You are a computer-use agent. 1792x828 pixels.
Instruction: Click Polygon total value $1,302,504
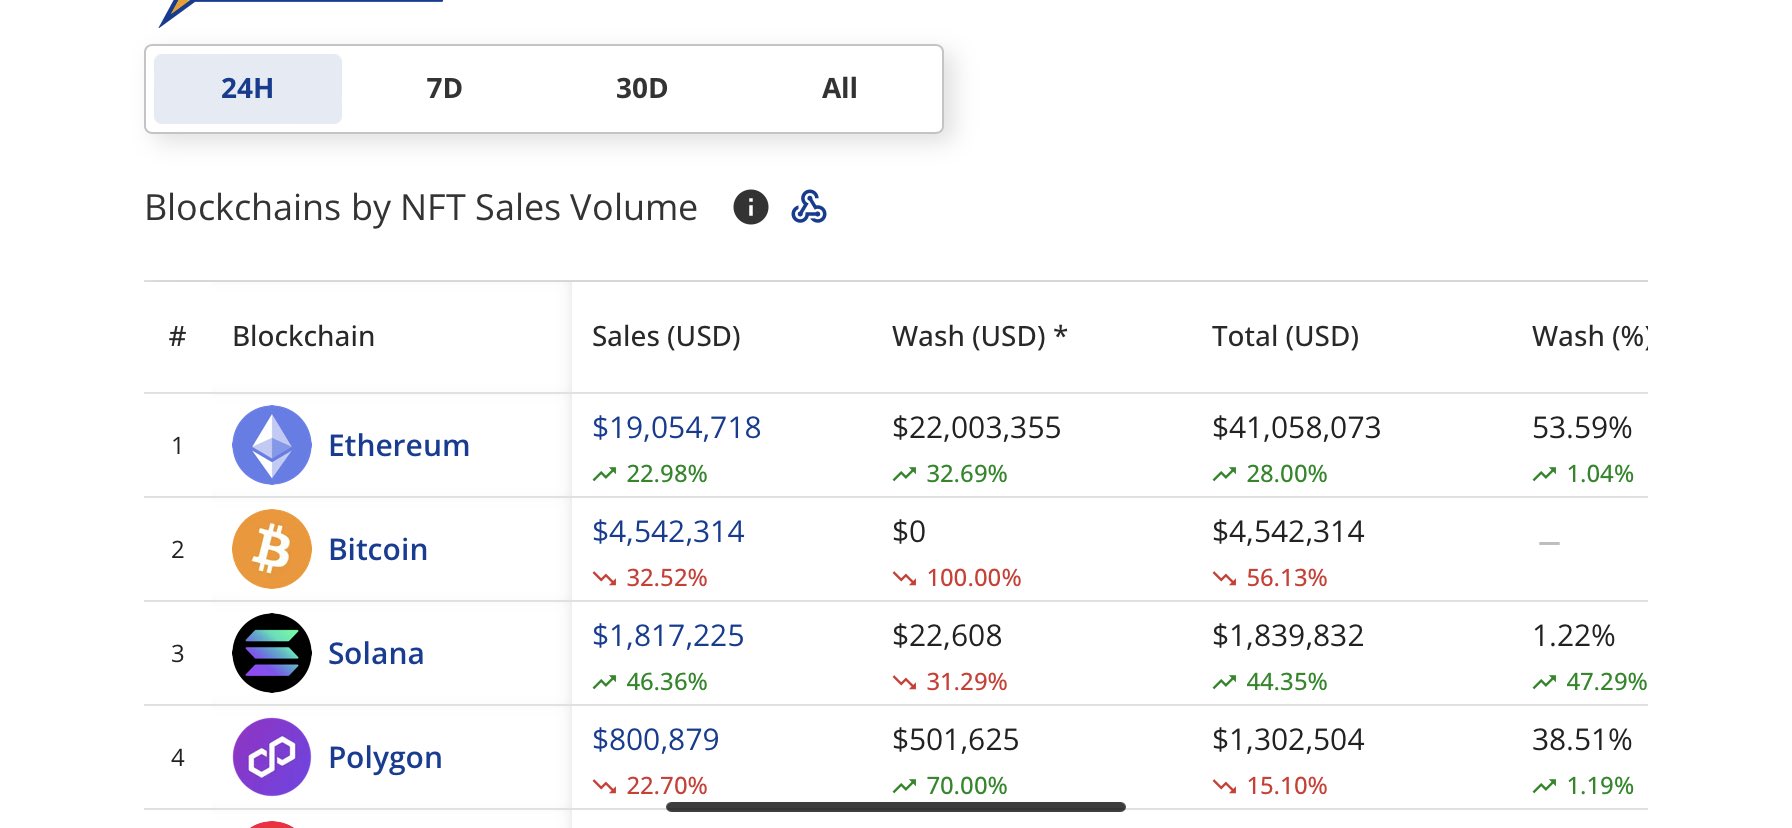coord(1288,740)
